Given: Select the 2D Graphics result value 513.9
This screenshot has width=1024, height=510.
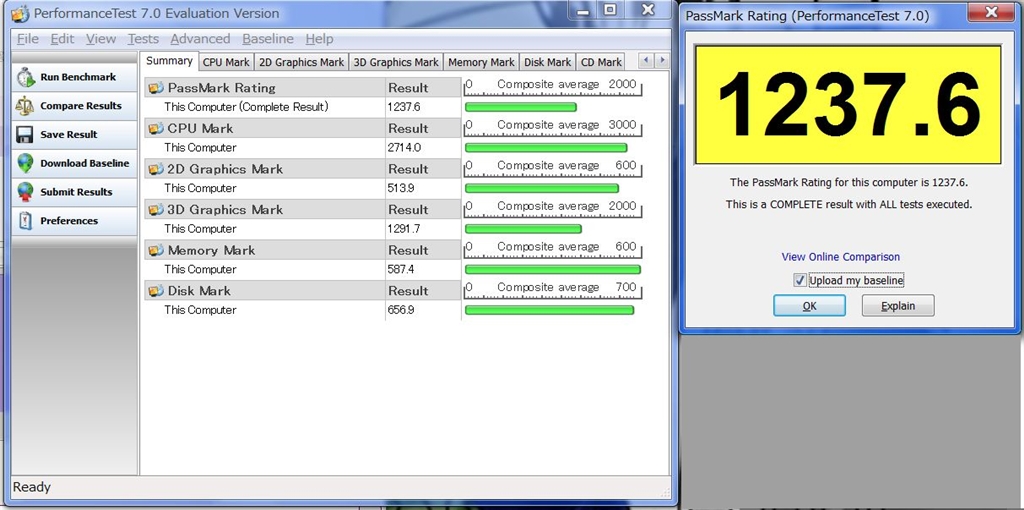Looking at the screenshot, I should pyautogui.click(x=402, y=188).
